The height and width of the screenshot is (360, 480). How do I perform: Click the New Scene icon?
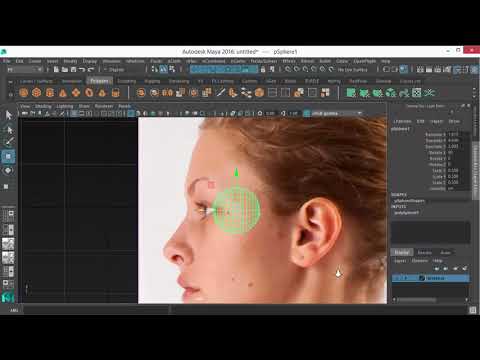[x=56, y=69]
